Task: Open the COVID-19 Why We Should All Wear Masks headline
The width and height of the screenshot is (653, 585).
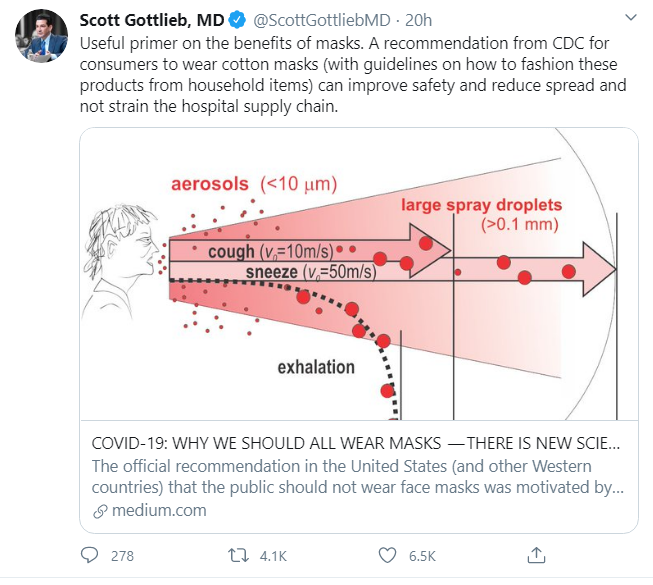Action: (356, 443)
